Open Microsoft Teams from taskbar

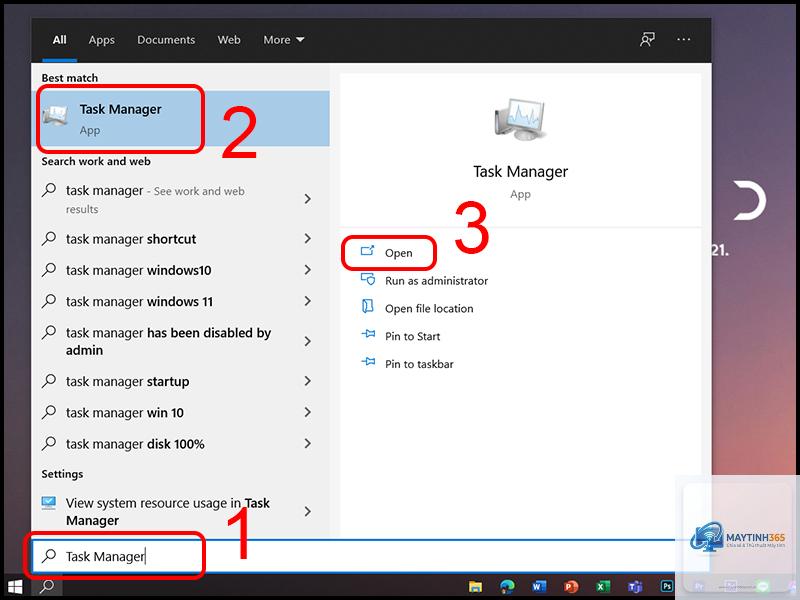coord(635,587)
